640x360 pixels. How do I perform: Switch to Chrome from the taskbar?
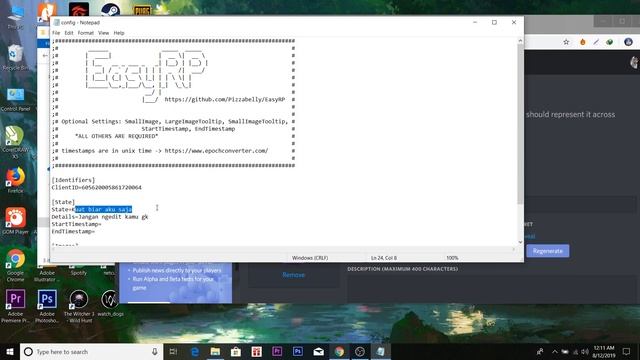point(339,351)
